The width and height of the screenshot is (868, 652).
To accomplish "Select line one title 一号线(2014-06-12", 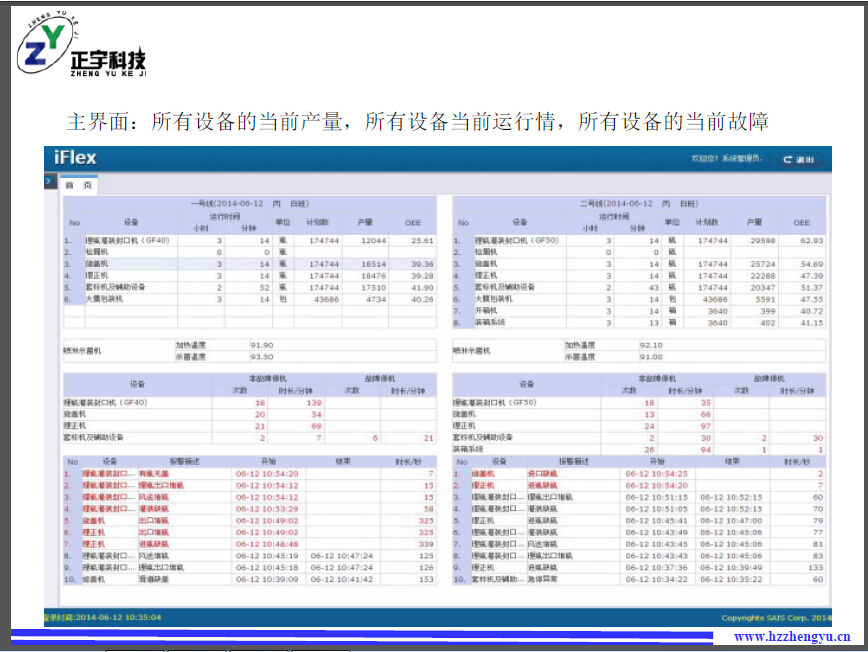I will click(227, 204).
